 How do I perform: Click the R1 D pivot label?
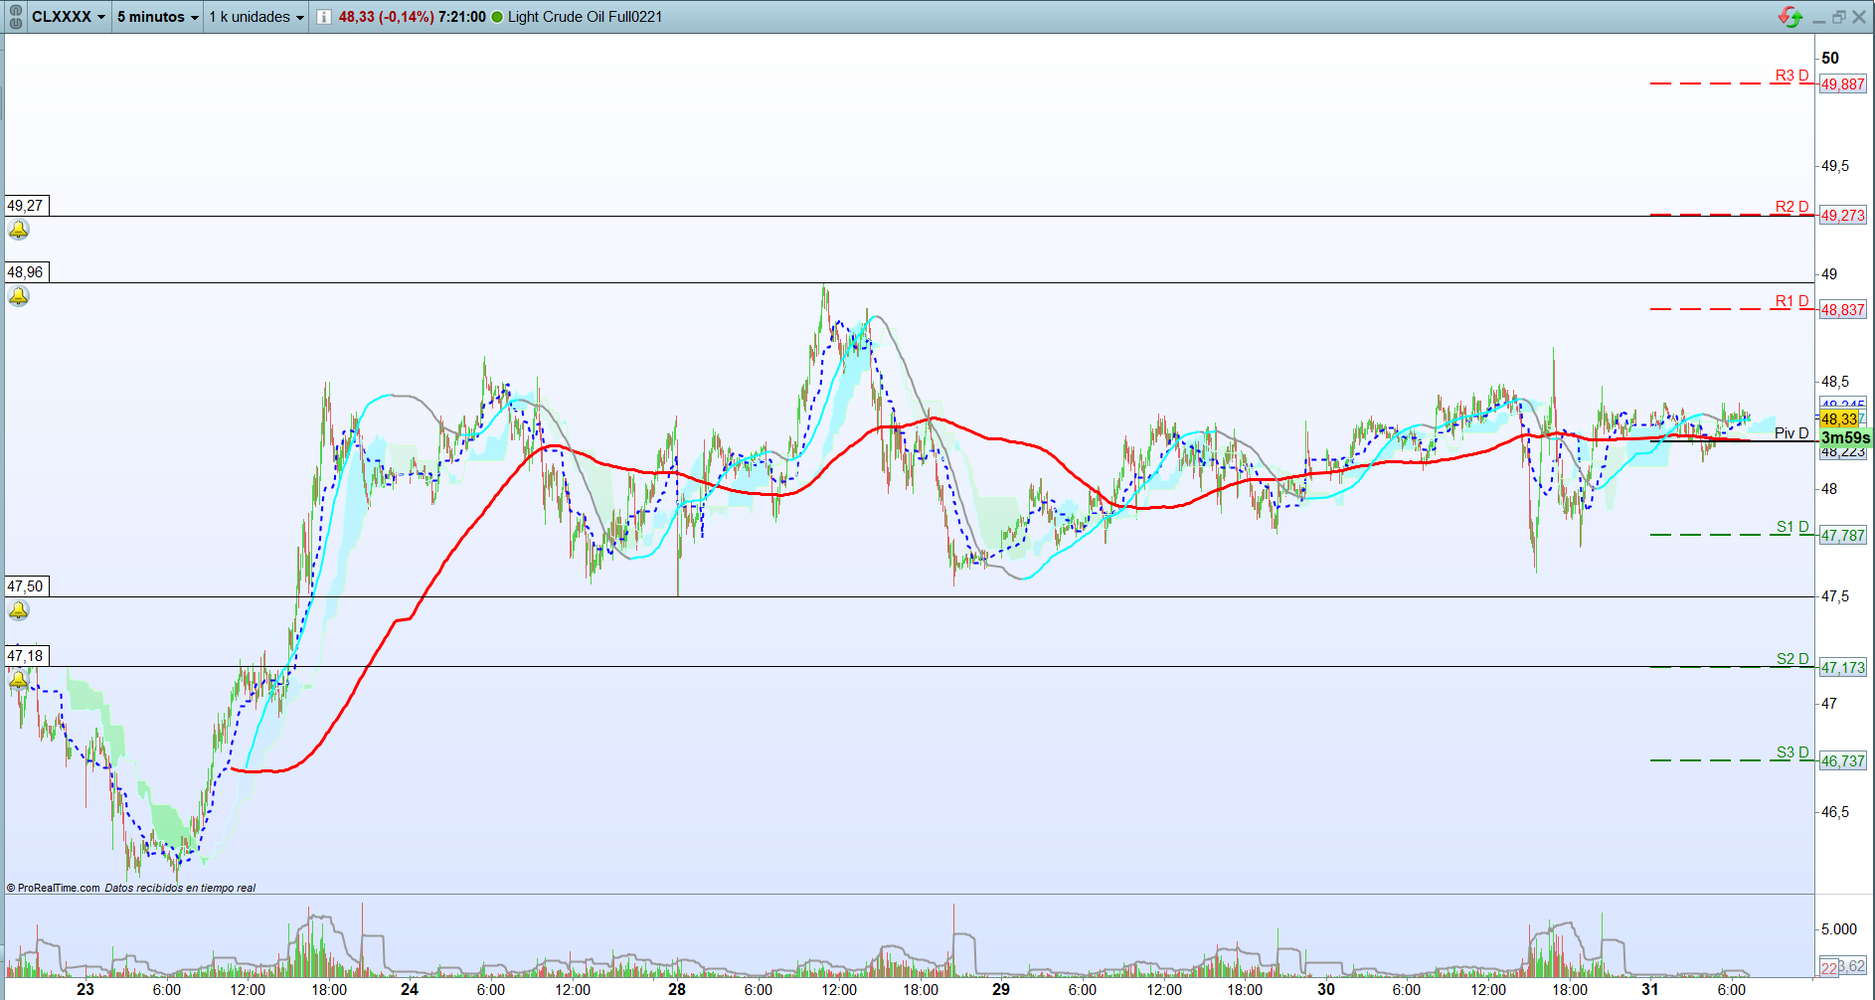point(1792,301)
